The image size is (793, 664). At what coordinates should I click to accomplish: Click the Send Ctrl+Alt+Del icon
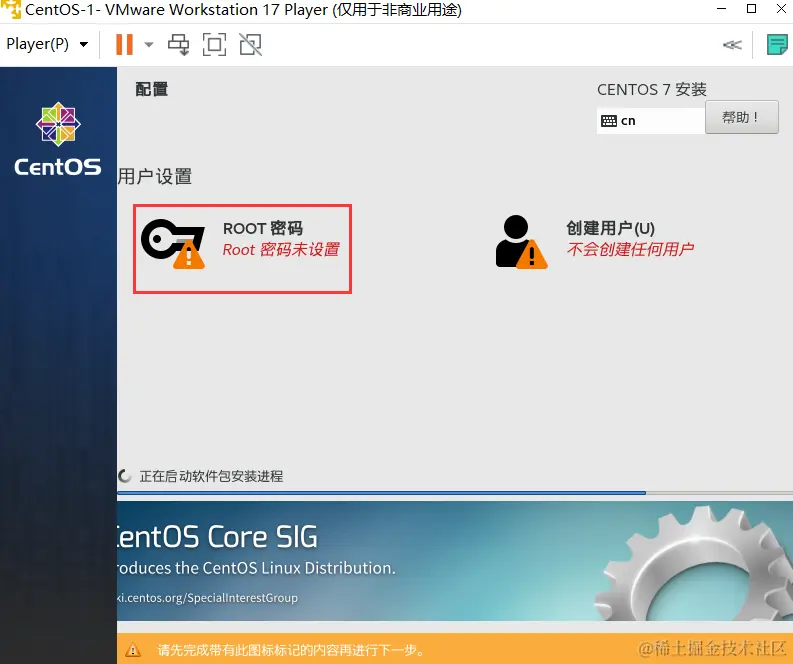coord(179,45)
